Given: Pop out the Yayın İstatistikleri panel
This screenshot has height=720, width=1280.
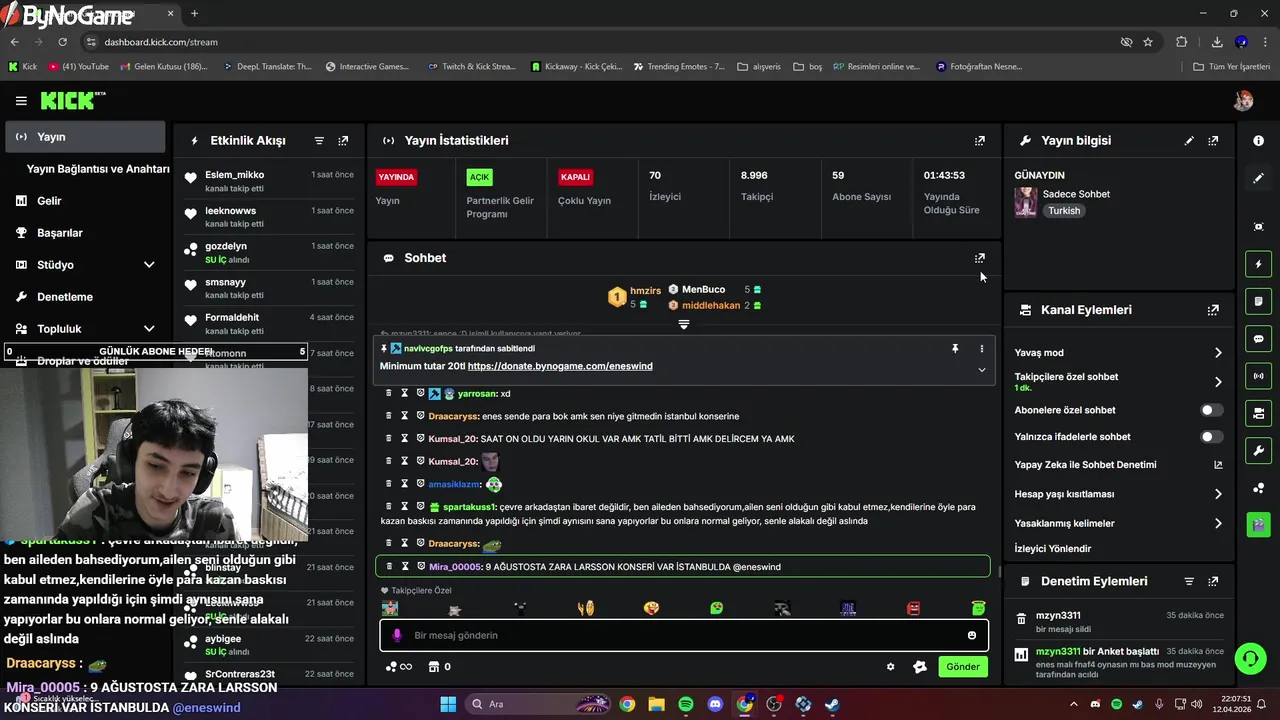Looking at the screenshot, I should tap(980, 141).
